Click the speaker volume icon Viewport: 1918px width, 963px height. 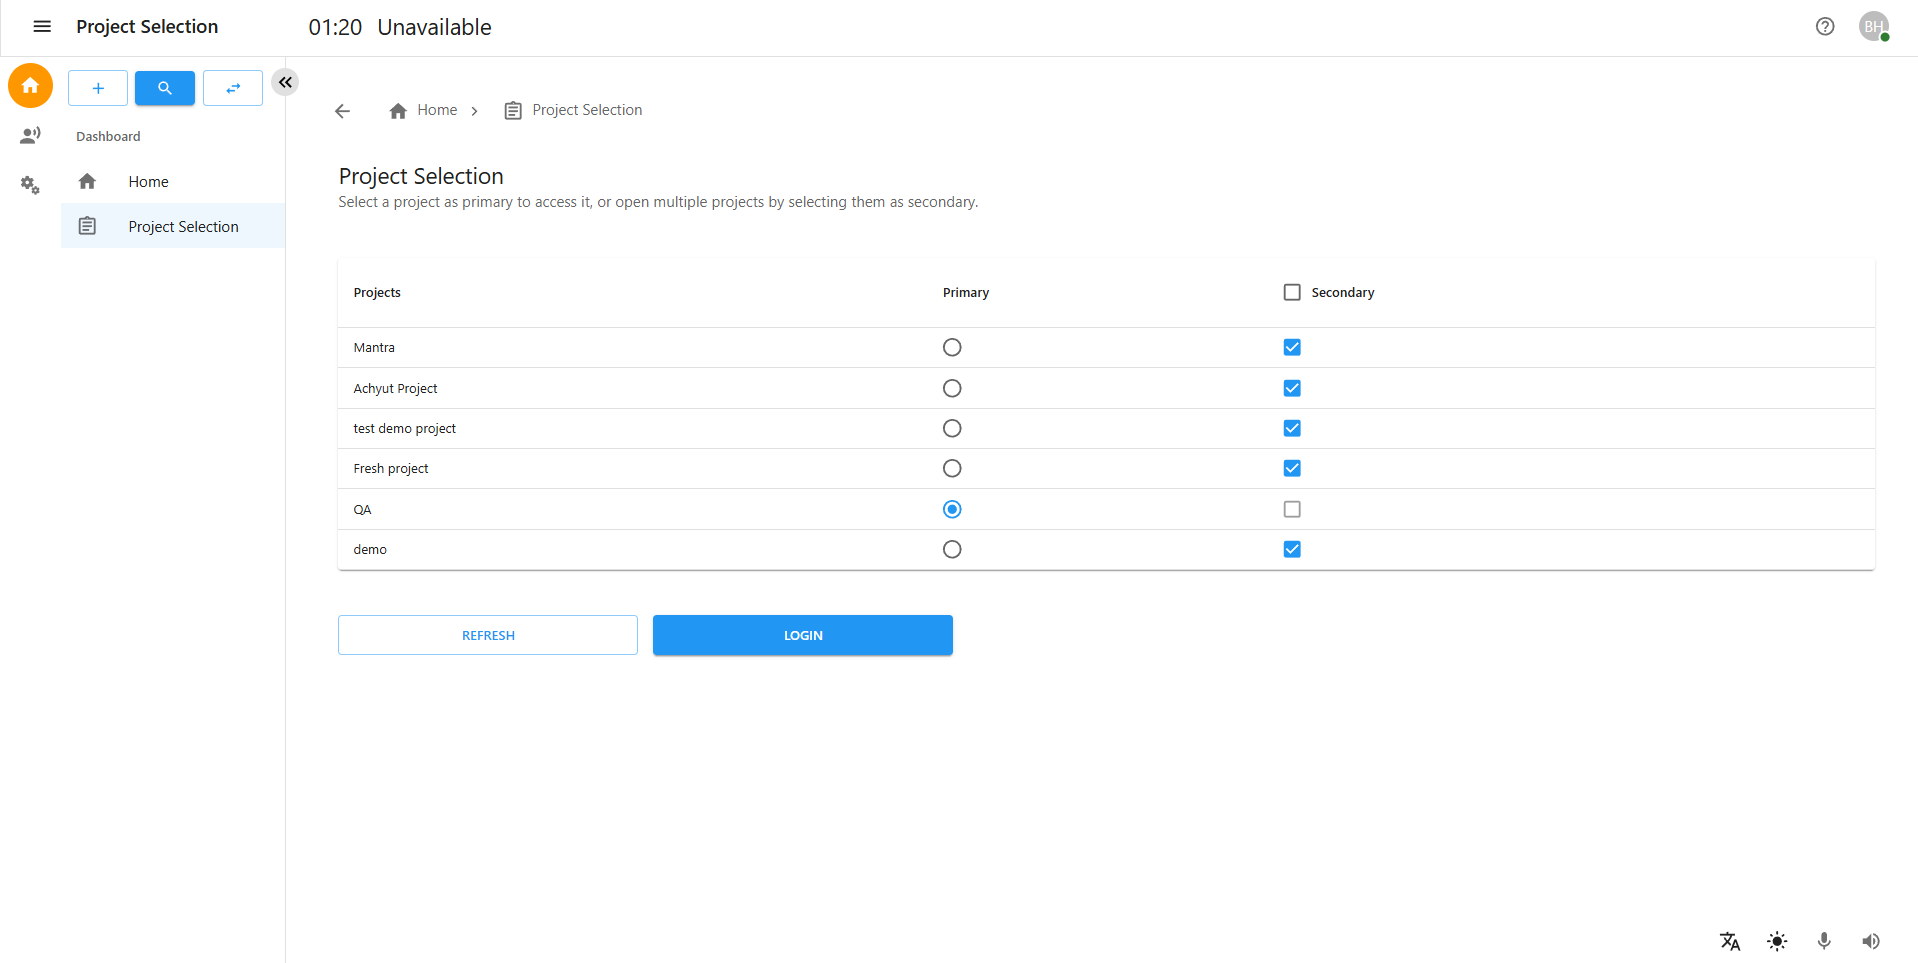click(1871, 941)
